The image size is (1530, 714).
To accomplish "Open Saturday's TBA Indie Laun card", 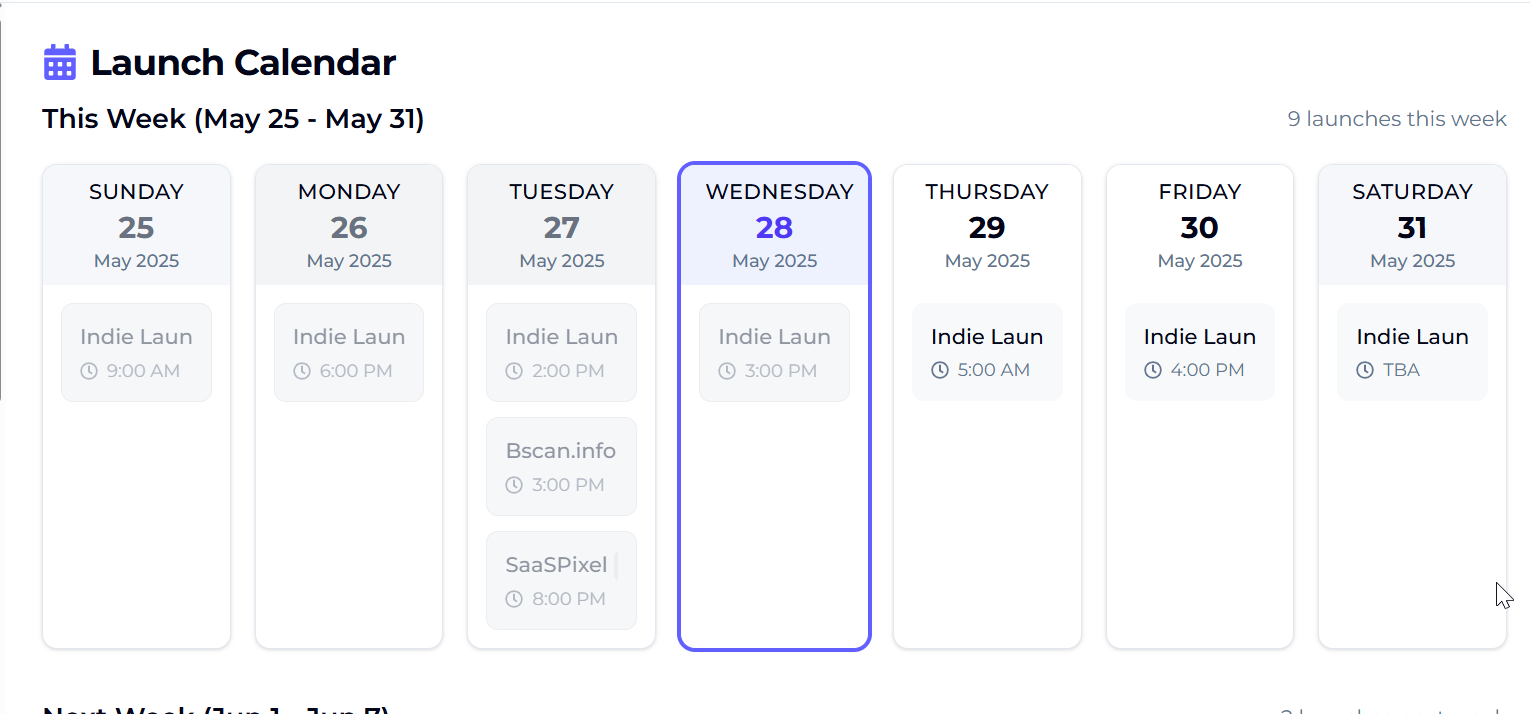I will coord(1412,352).
